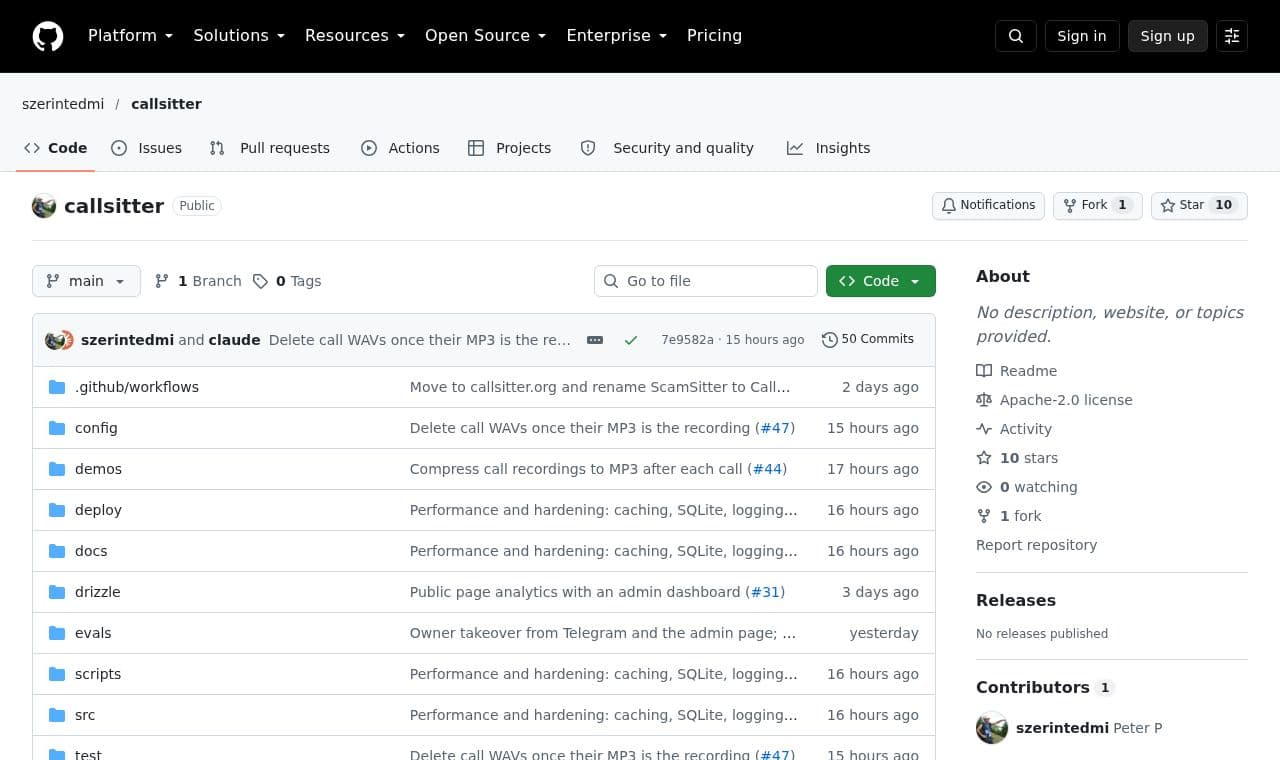Image resolution: width=1280 pixels, height=760 pixels.
Task: Open szerintedmi contributor avatar in the sidebar
Action: pos(992,728)
